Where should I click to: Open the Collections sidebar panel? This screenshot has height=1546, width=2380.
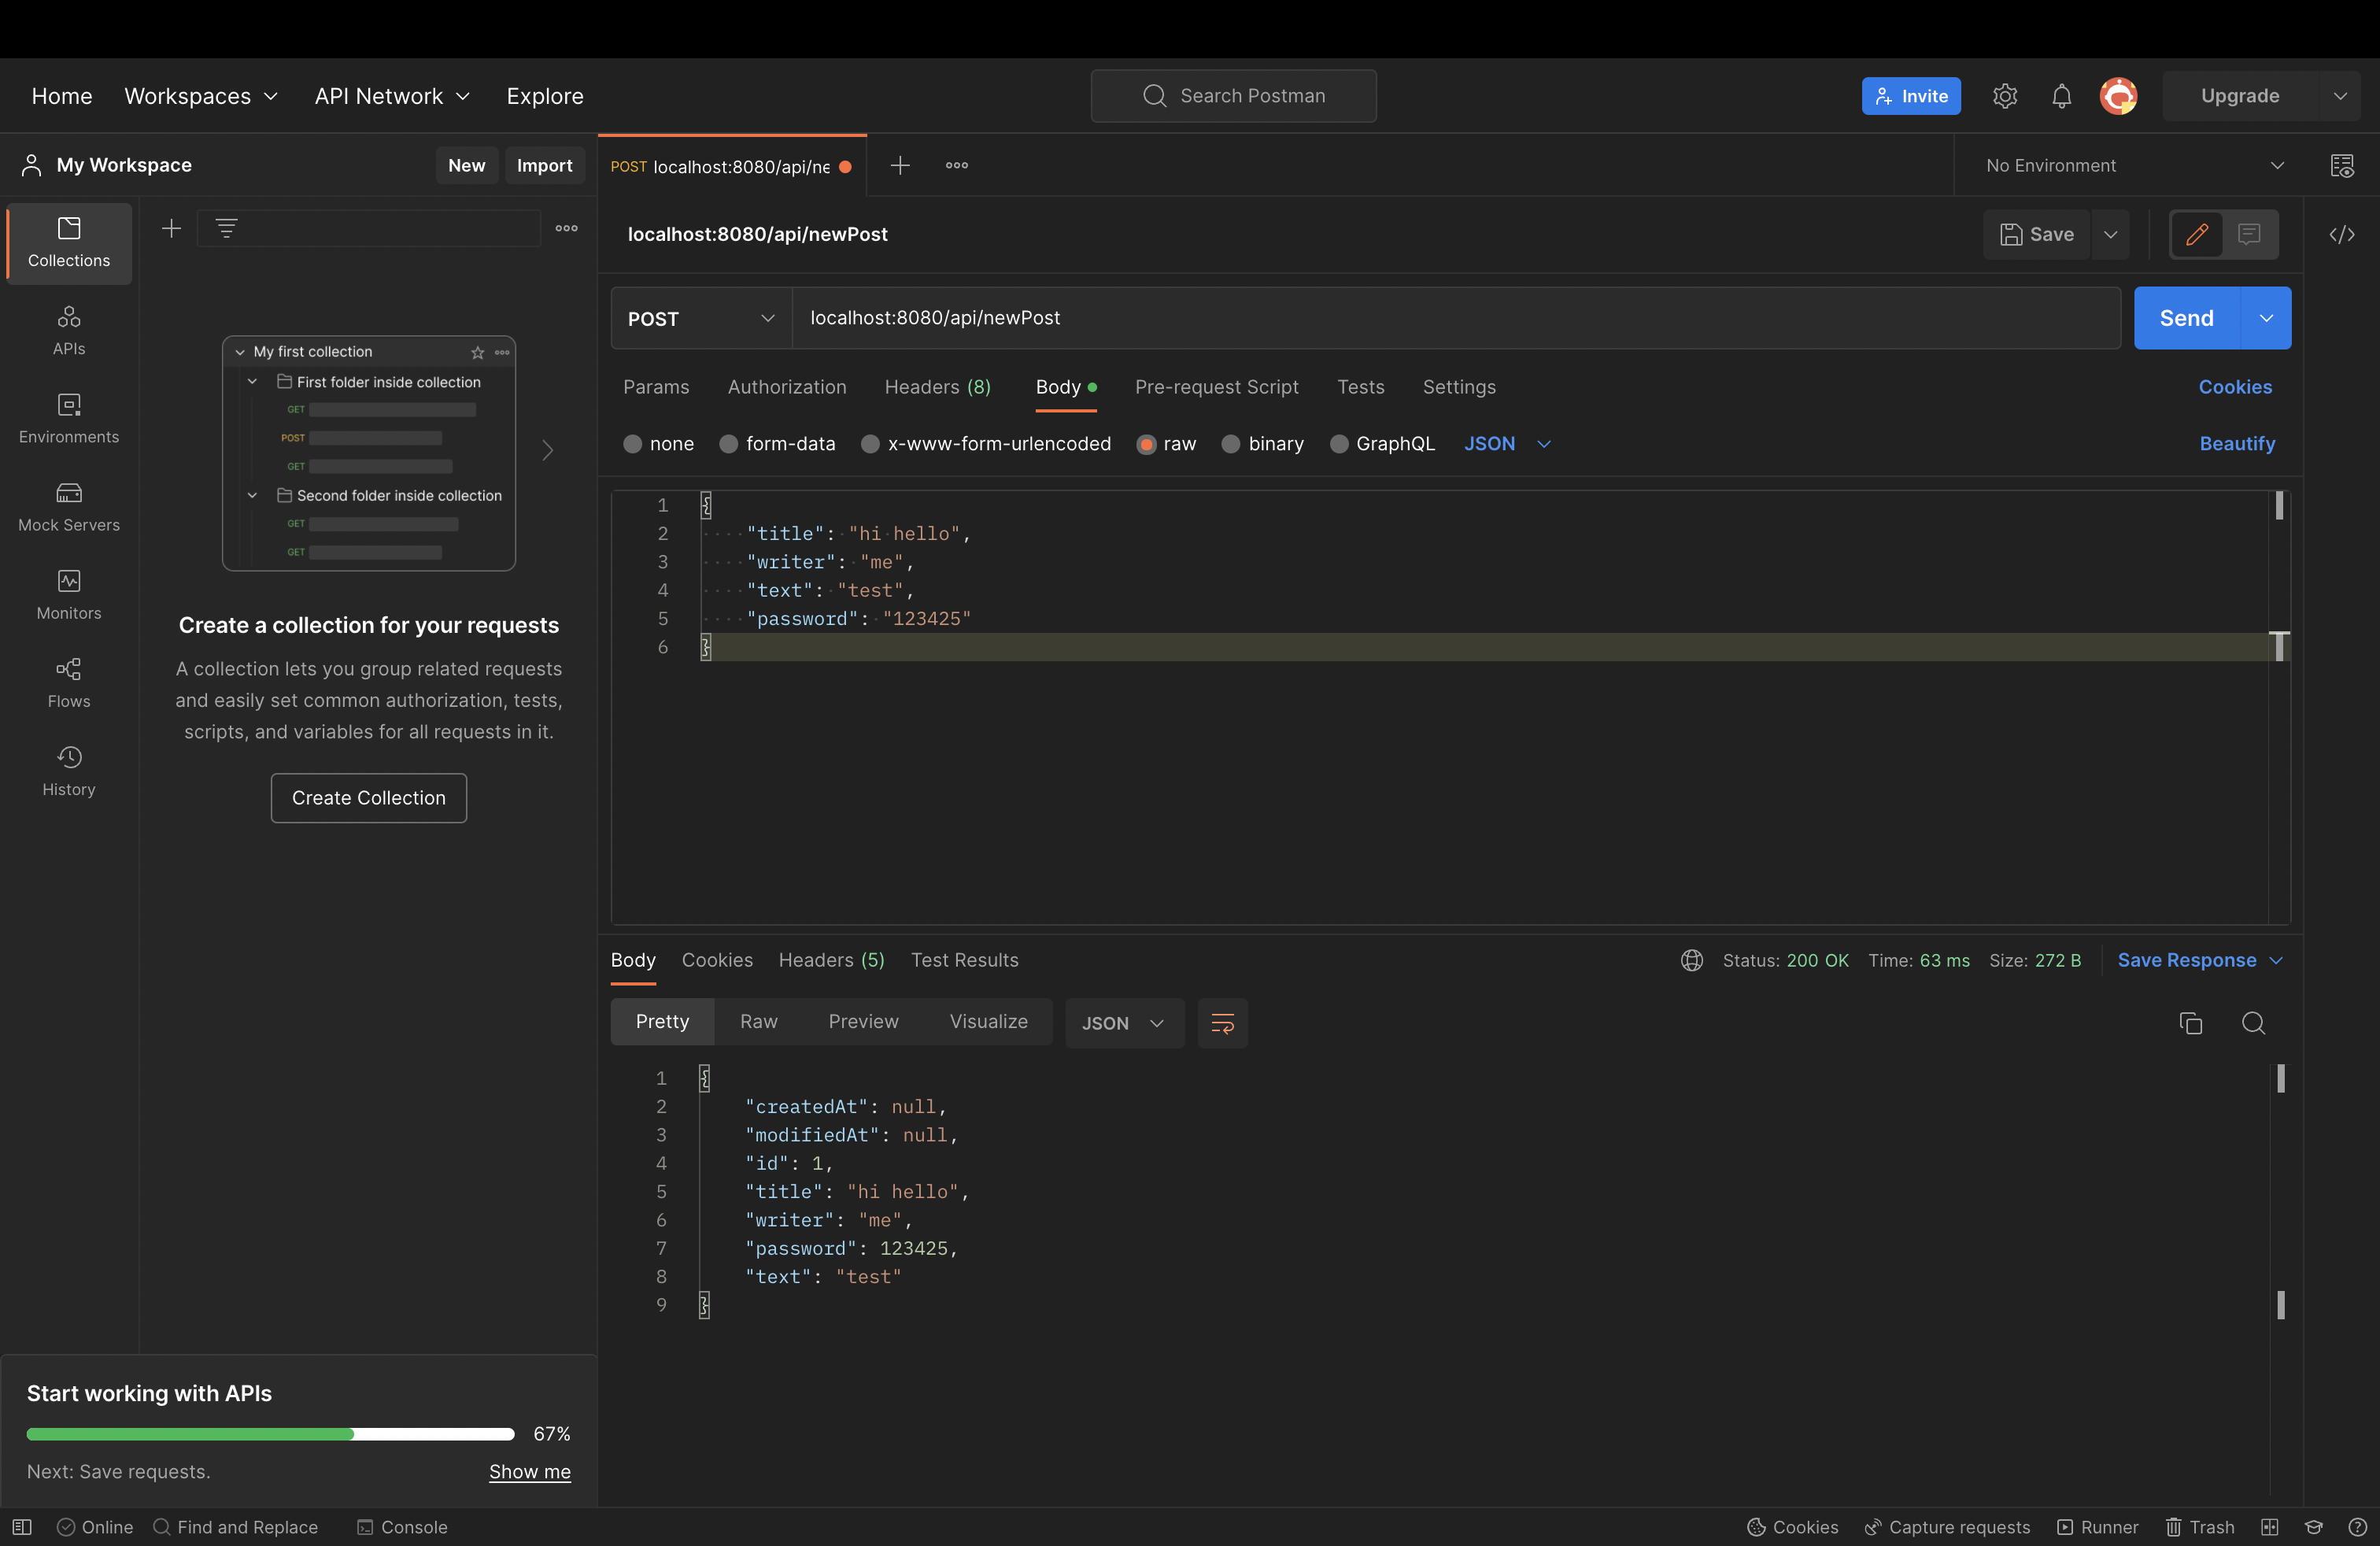(x=69, y=243)
